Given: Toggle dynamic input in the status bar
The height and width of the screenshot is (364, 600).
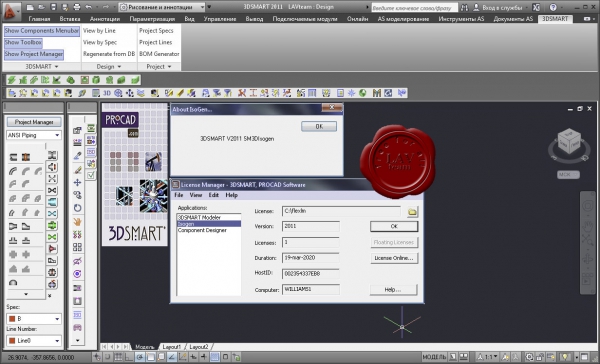Looking at the screenshot, I should (x=193, y=357).
